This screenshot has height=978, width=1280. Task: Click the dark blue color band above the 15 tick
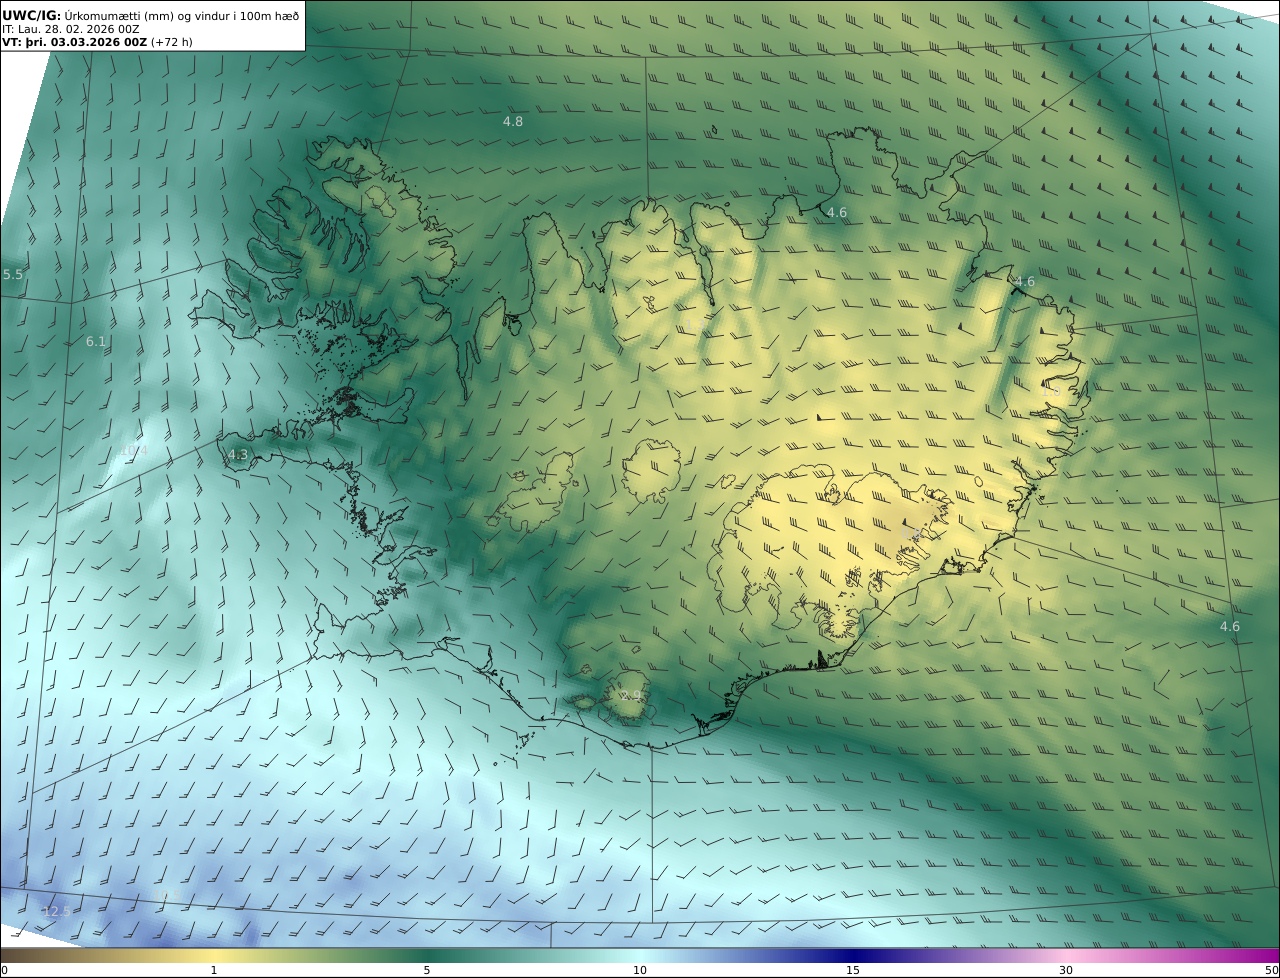point(853,955)
